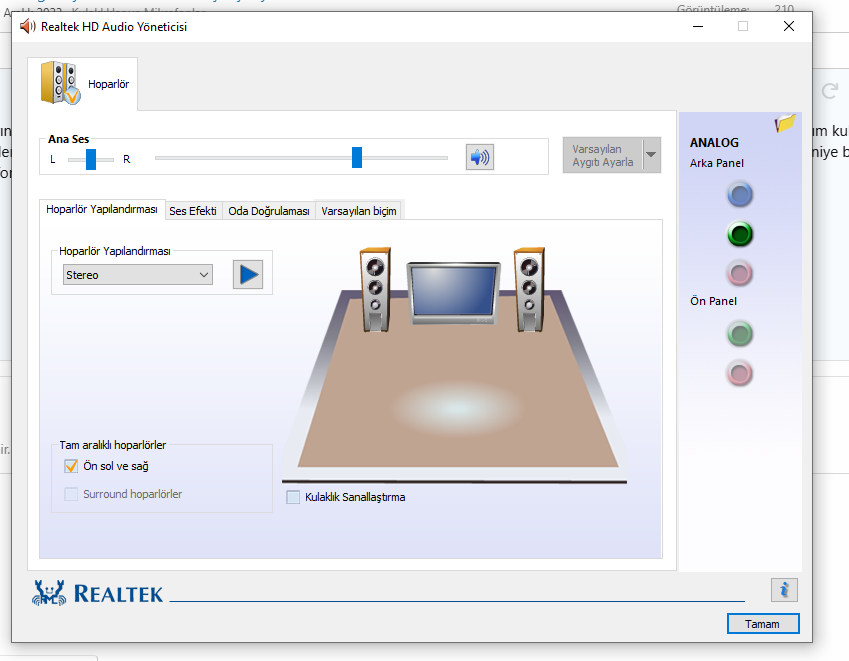Click the right speaker in the room
This screenshot has width=849, height=661.
(529, 289)
